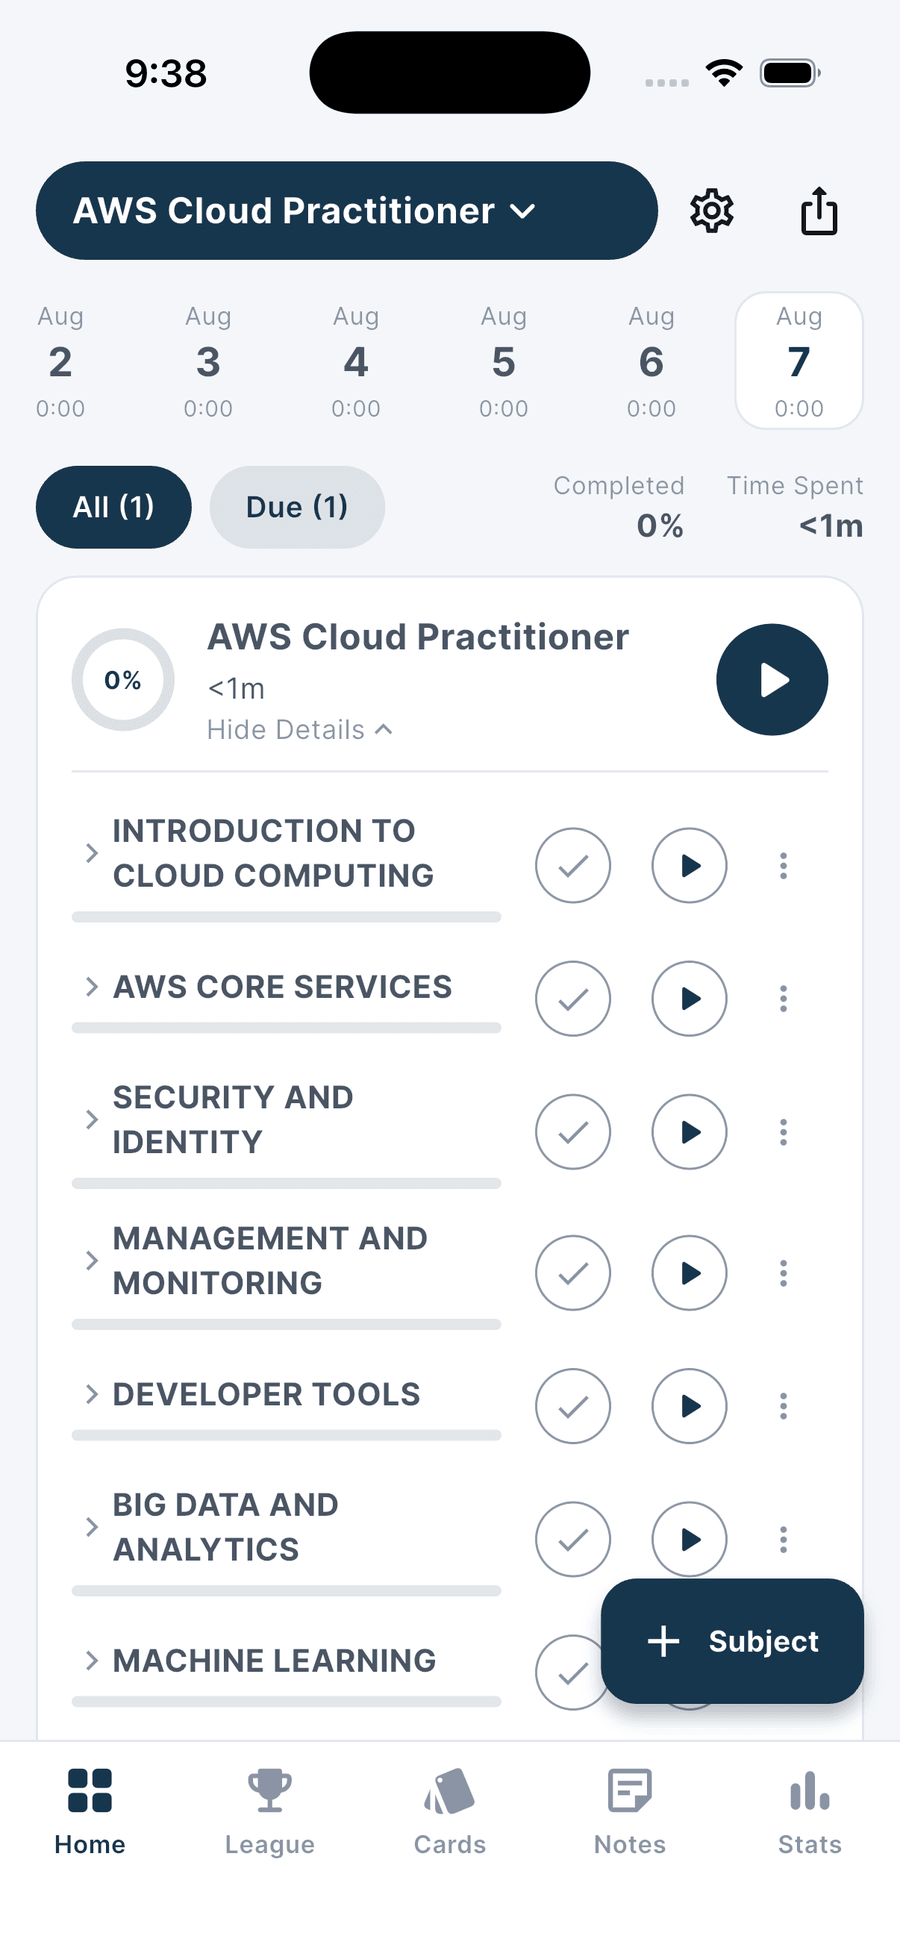The image size is (900, 1957).
Task: Play Introduction to Cloud Computing topic
Action: 689,866
